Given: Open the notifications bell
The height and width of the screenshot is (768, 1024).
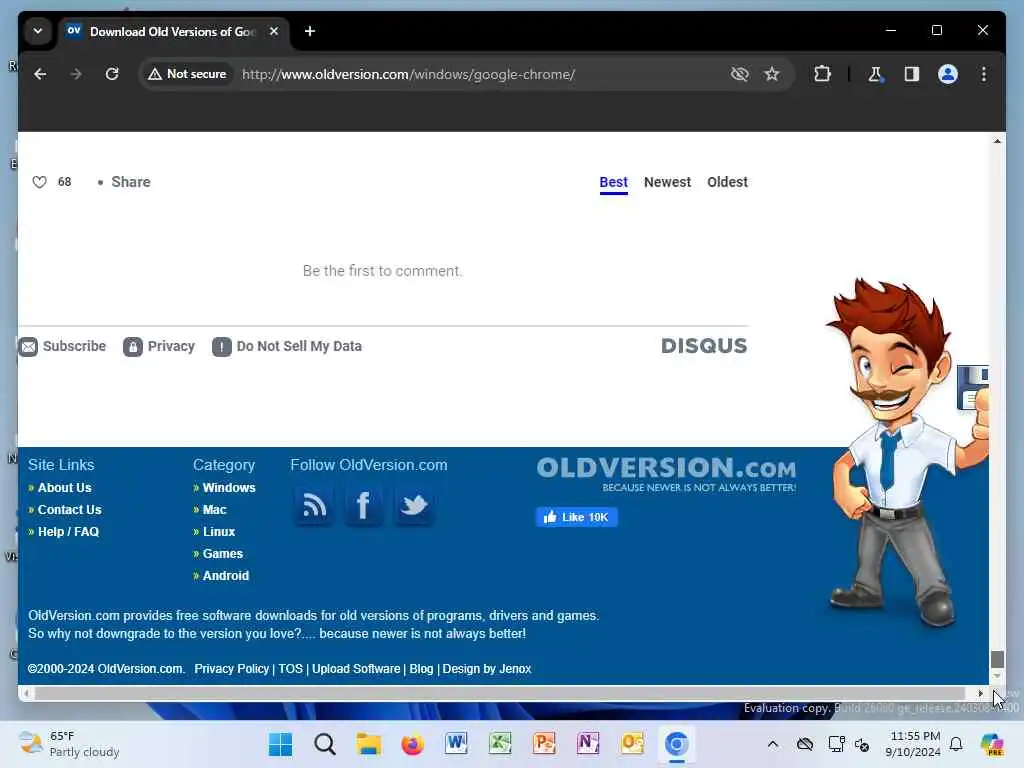Looking at the screenshot, I should [x=956, y=744].
